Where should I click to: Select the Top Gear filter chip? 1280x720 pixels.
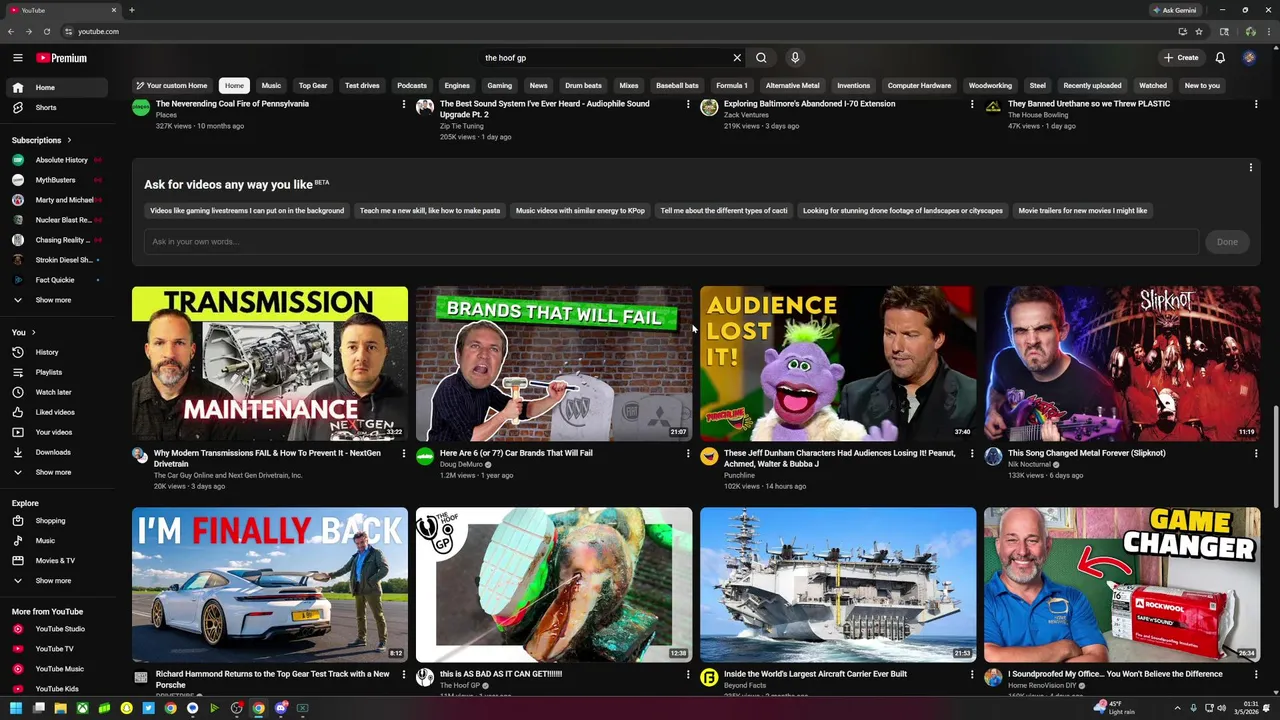click(313, 86)
